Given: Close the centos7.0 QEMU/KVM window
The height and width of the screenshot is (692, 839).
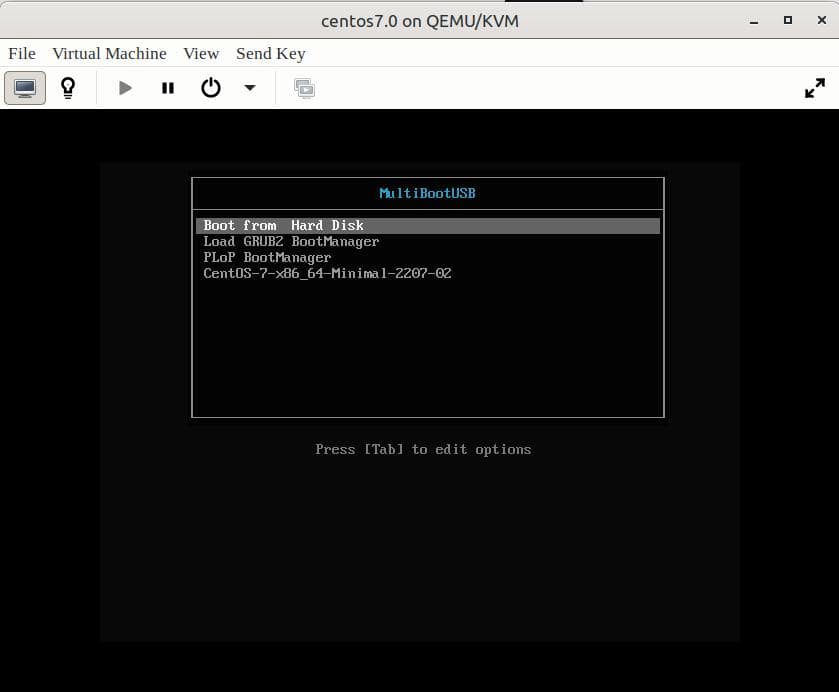Looking at the screenshot, I should click(x=822, y=20).
